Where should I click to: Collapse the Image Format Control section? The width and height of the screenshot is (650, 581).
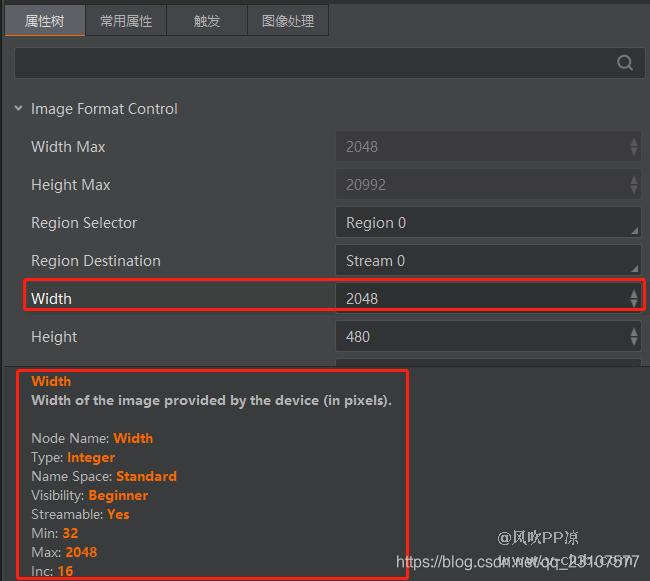tap(19, 108)
